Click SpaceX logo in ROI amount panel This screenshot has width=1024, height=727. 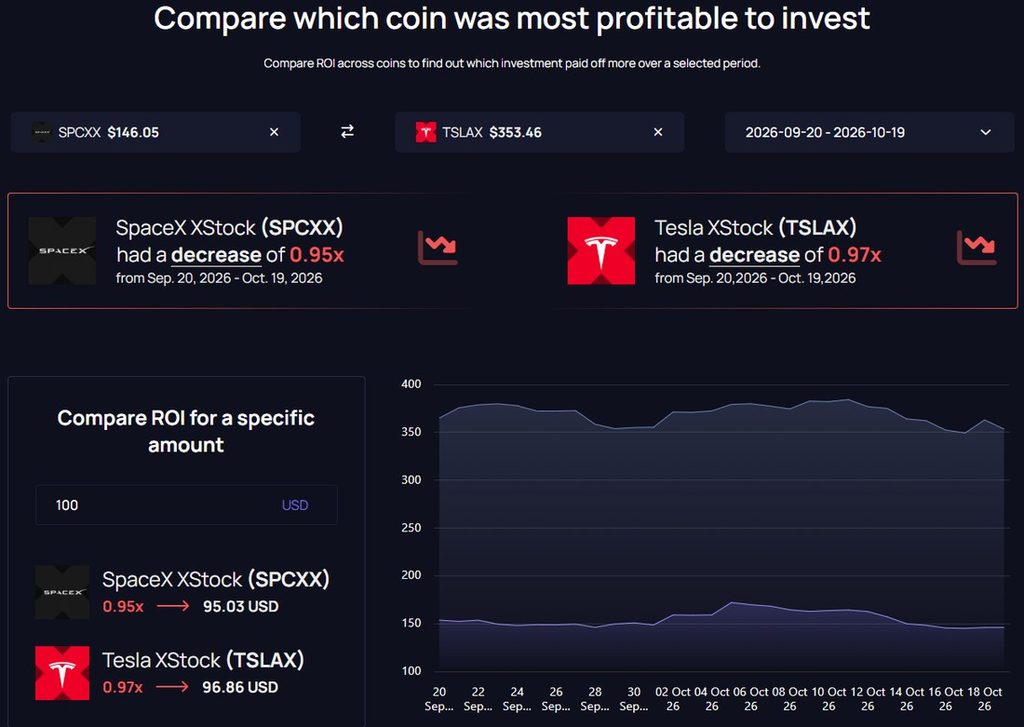62,592
